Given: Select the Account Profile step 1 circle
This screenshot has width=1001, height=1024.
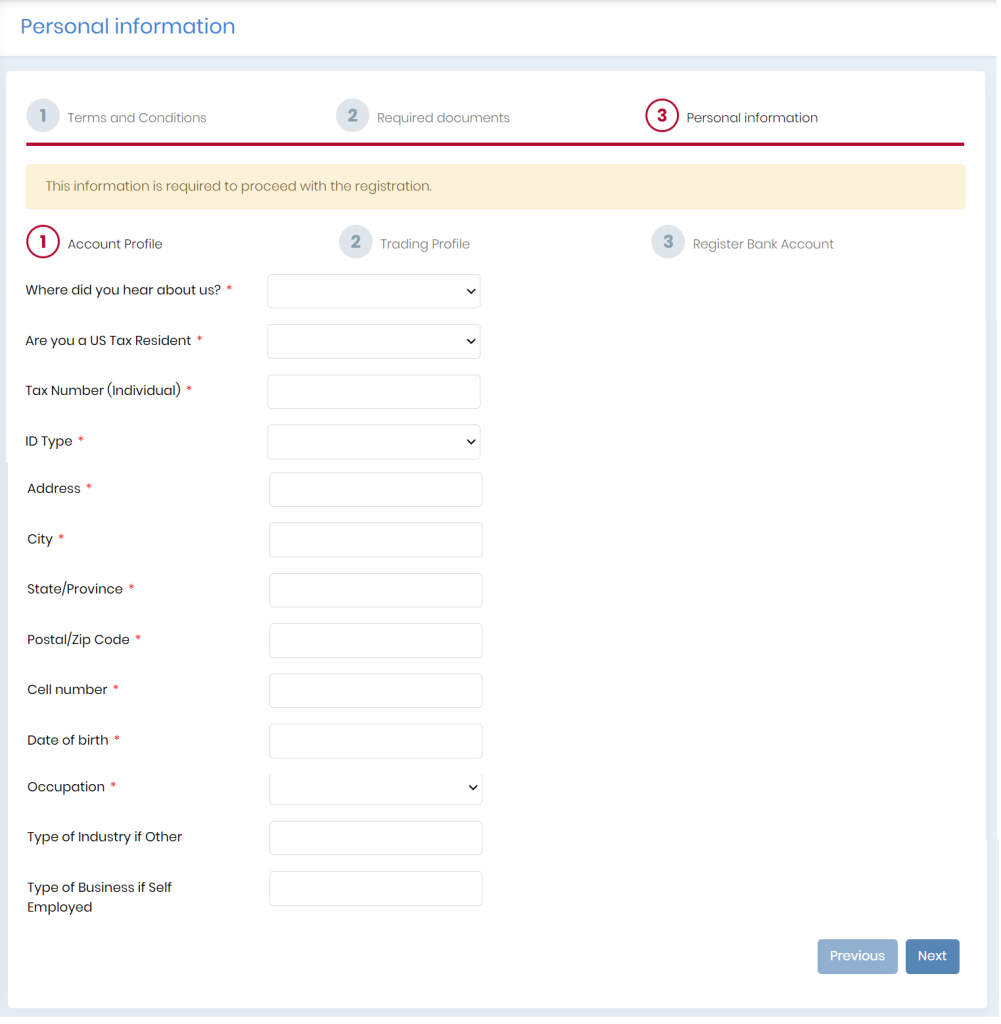Looking at the screenshot, I should (x=43, y=243).
